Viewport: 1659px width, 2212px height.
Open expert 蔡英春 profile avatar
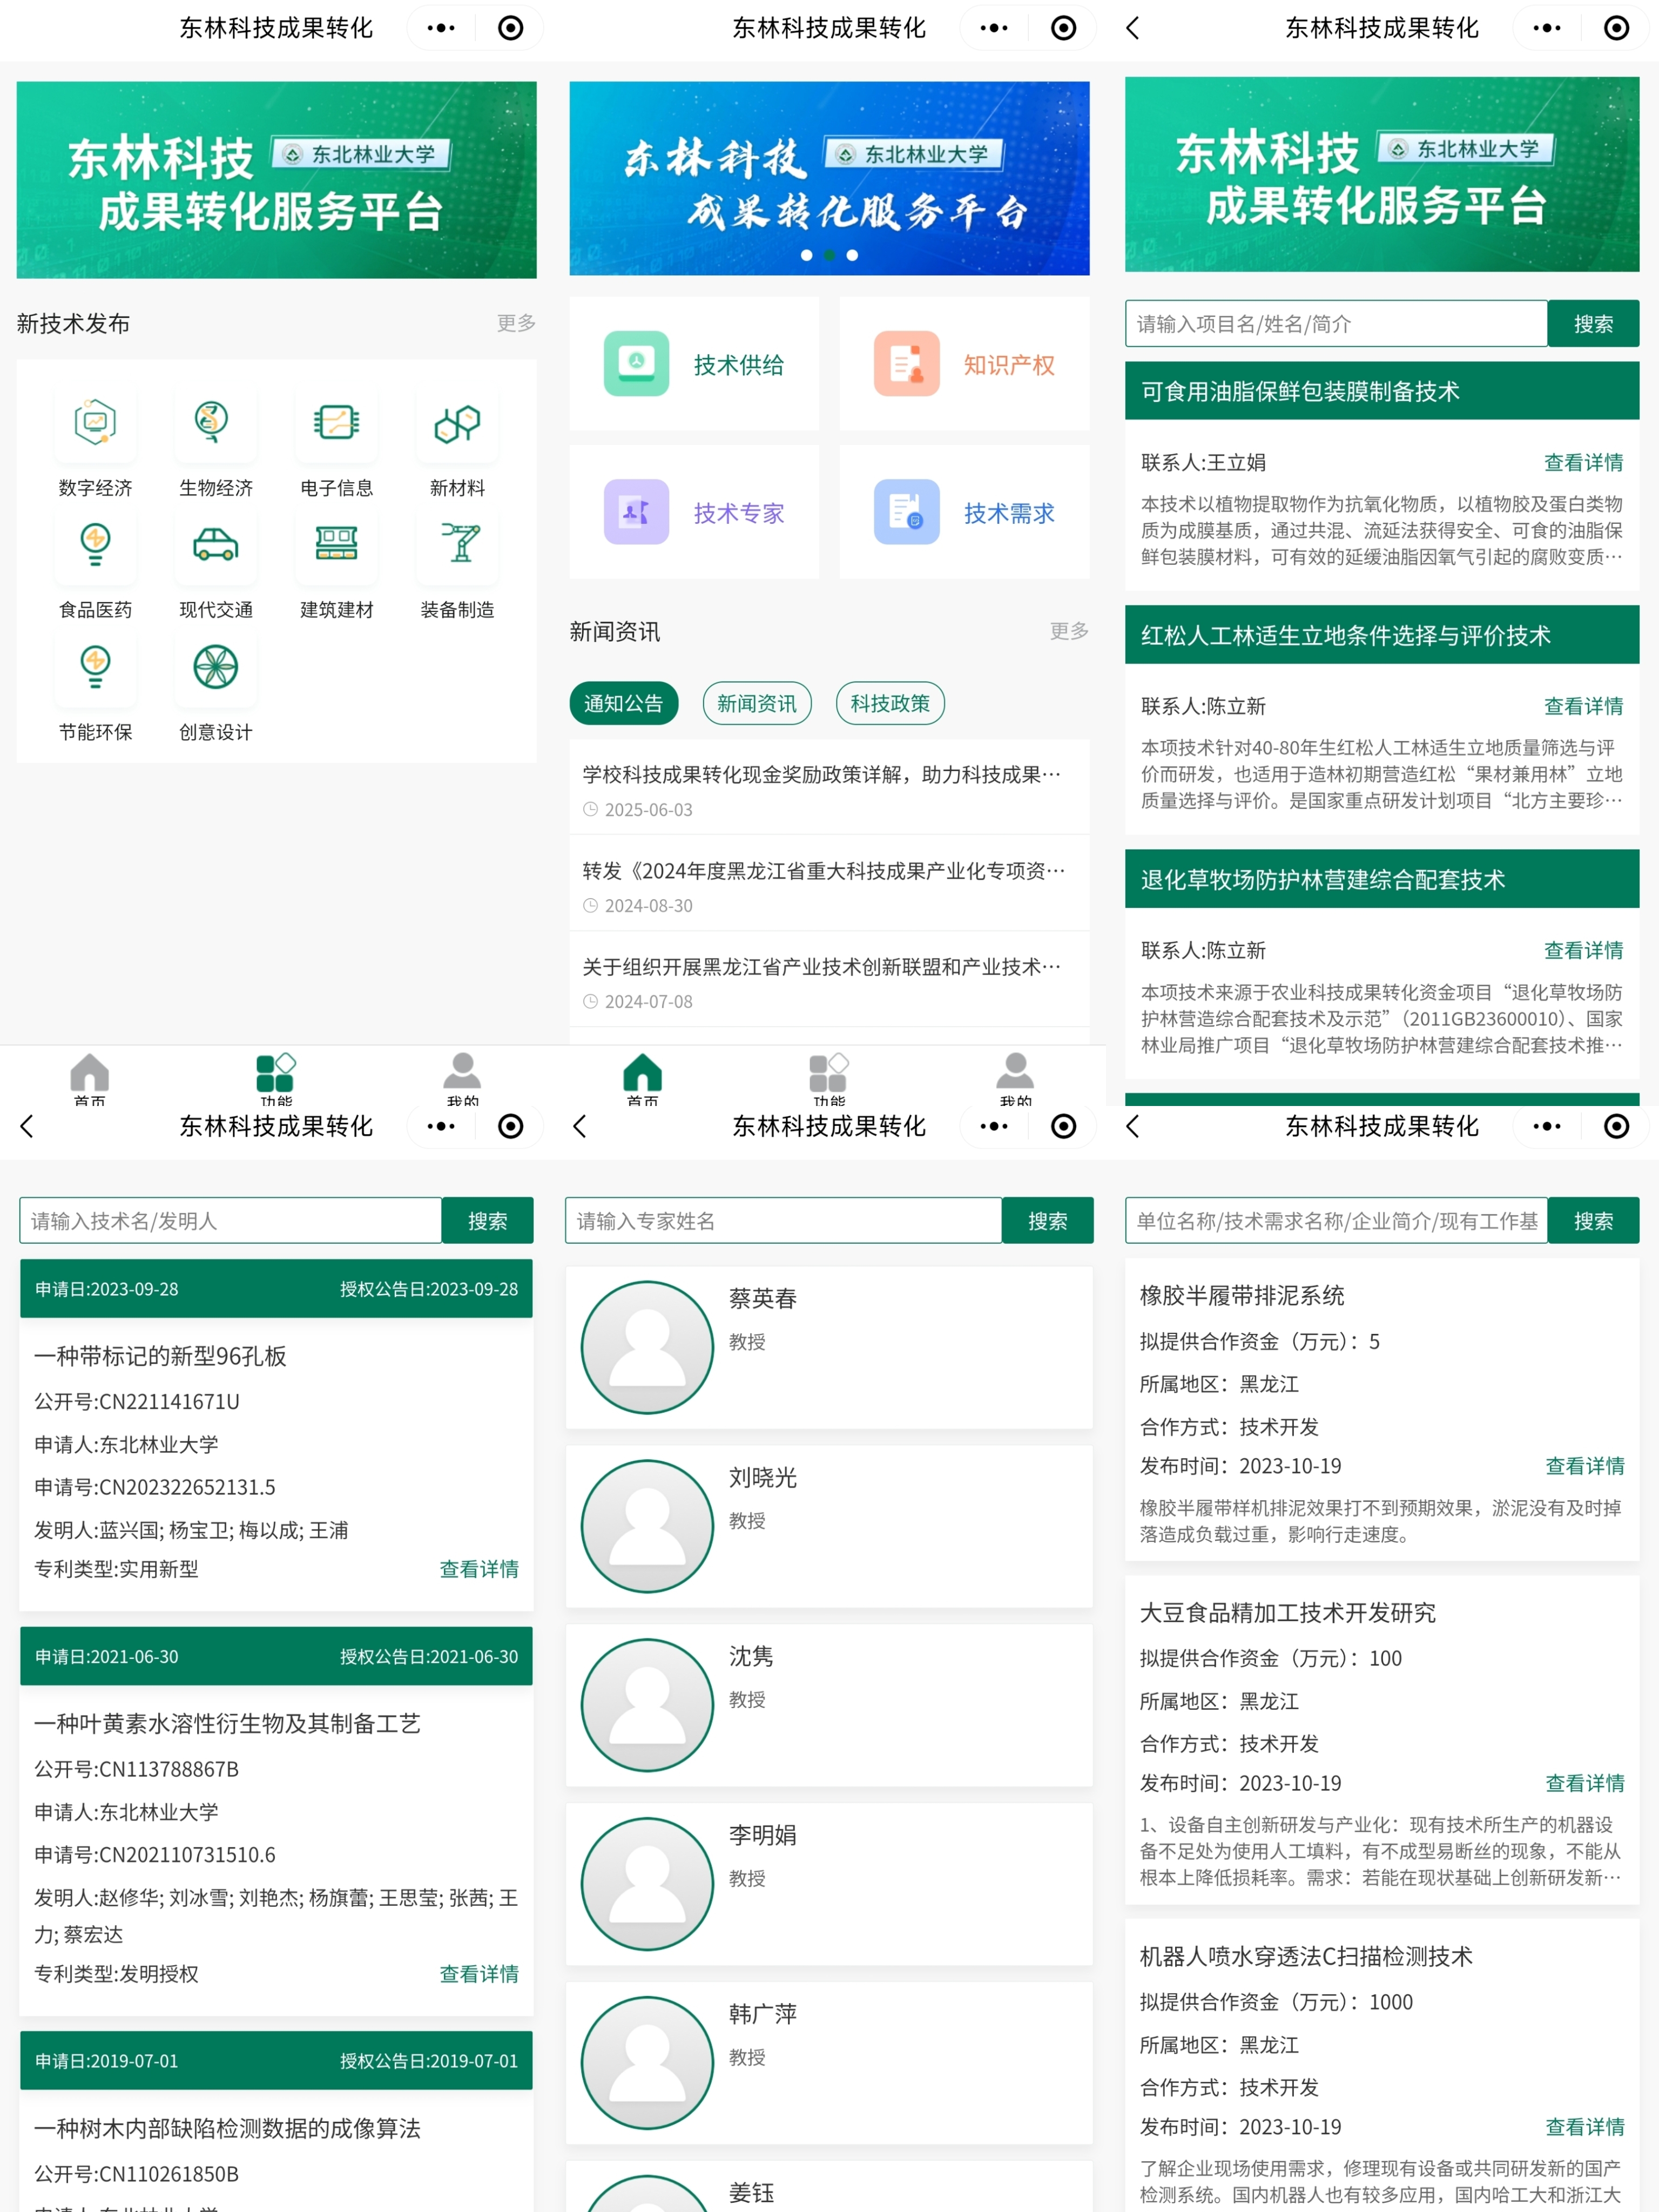click(x=647, y=1347)
